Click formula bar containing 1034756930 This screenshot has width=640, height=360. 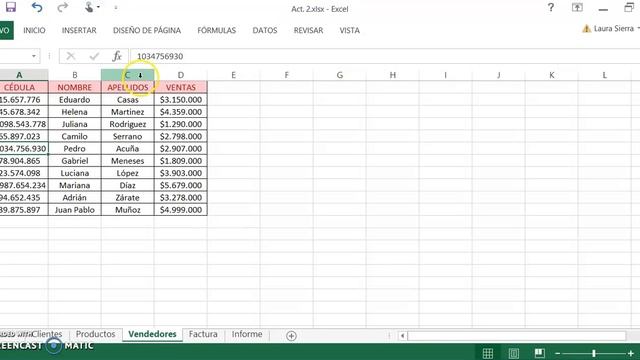384,56
